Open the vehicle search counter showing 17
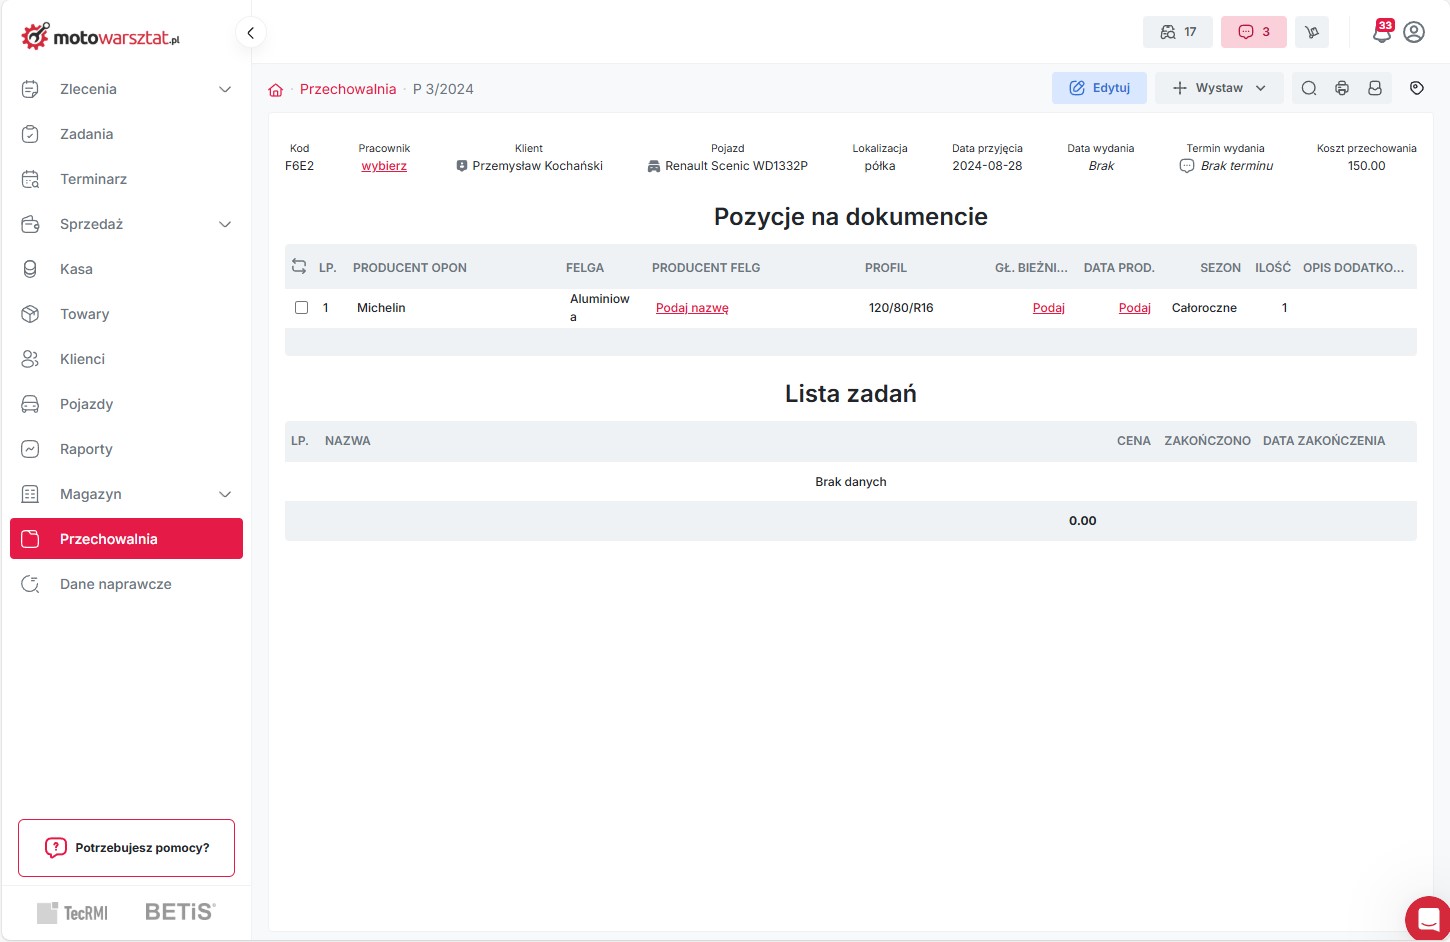 pos(1177,32)
